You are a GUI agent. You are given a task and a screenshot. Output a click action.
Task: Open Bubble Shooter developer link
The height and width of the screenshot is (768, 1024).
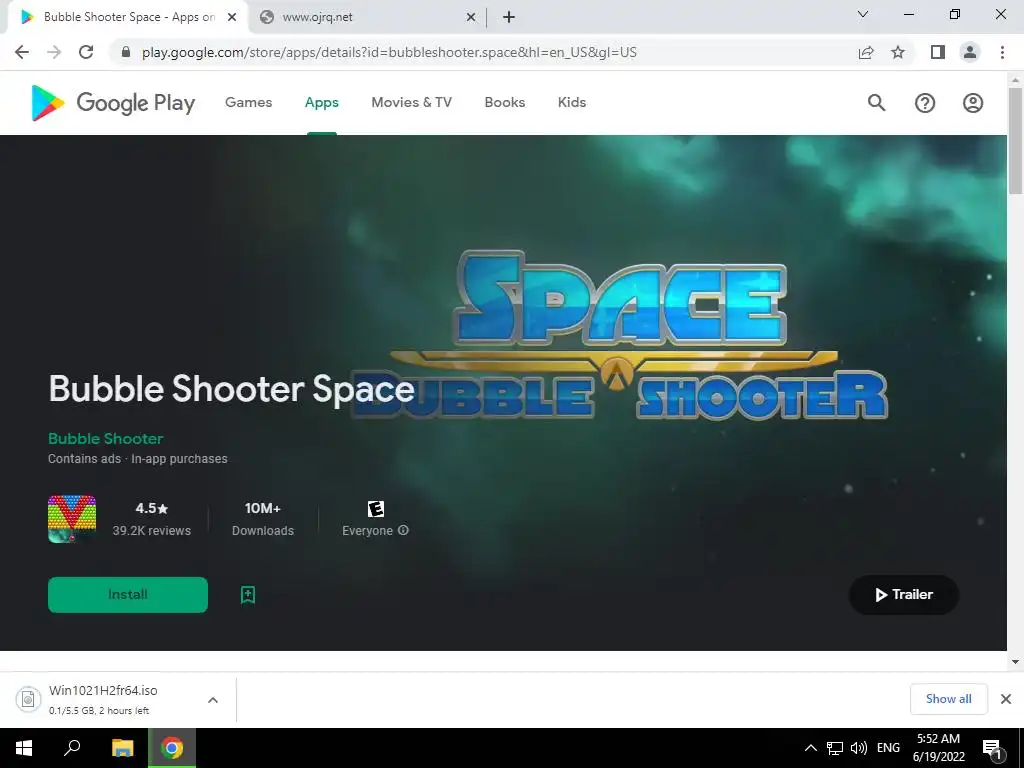(x=106, y=438)
